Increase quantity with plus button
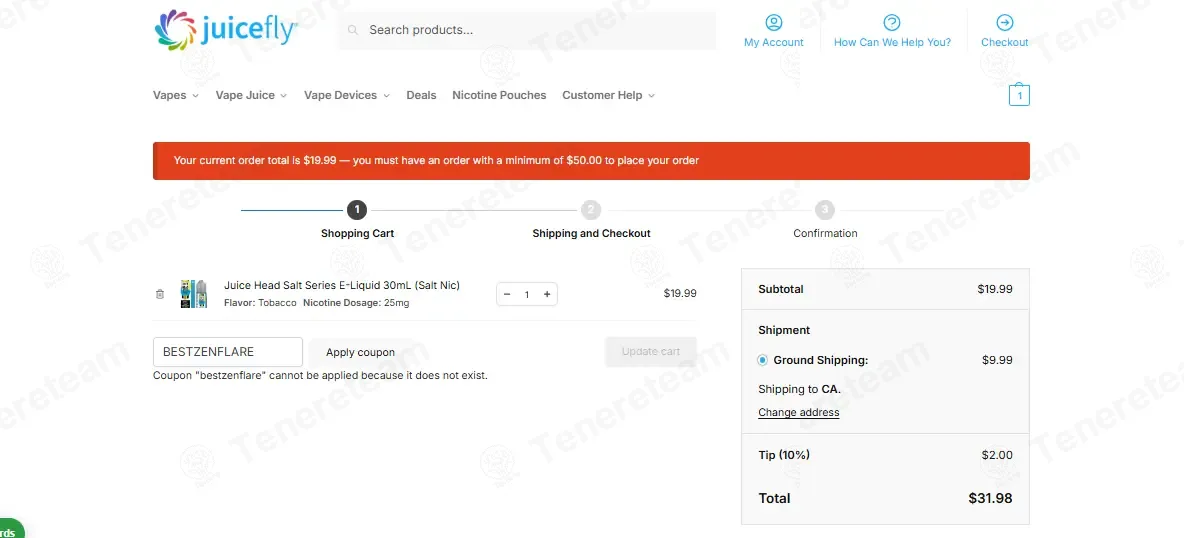 (x=547, y=294)
